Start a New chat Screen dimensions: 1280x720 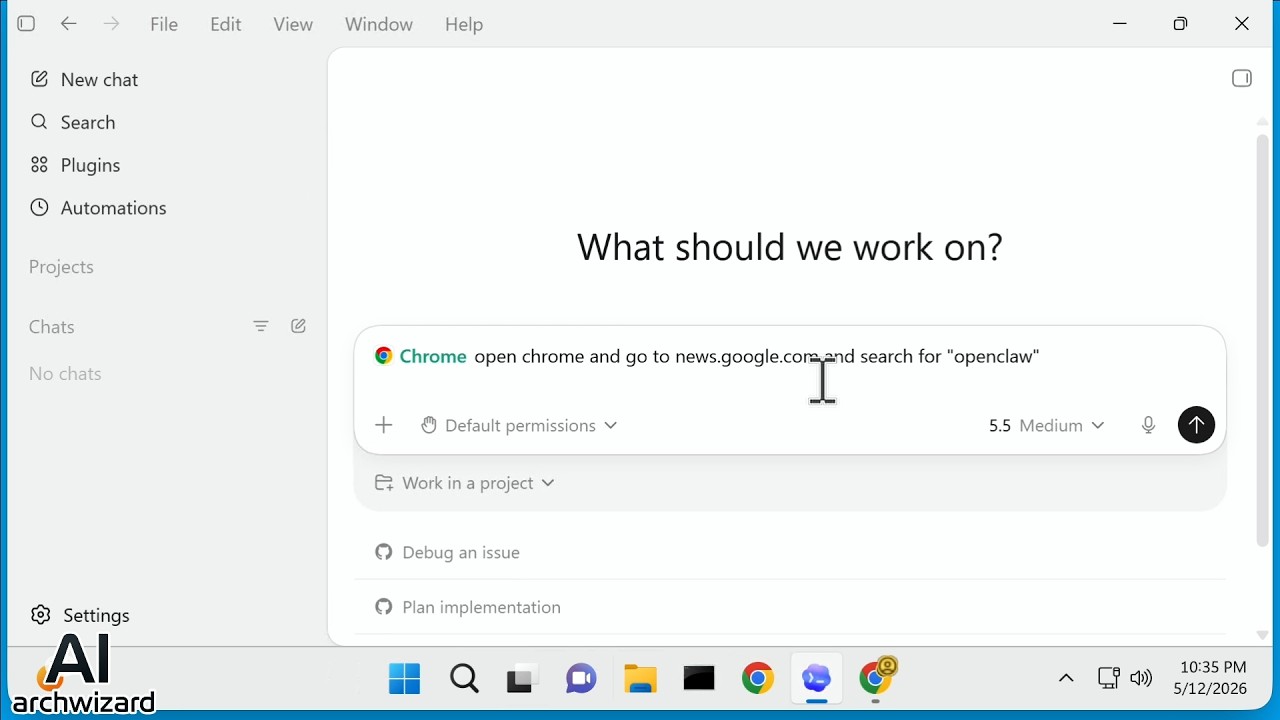(84, 79)
